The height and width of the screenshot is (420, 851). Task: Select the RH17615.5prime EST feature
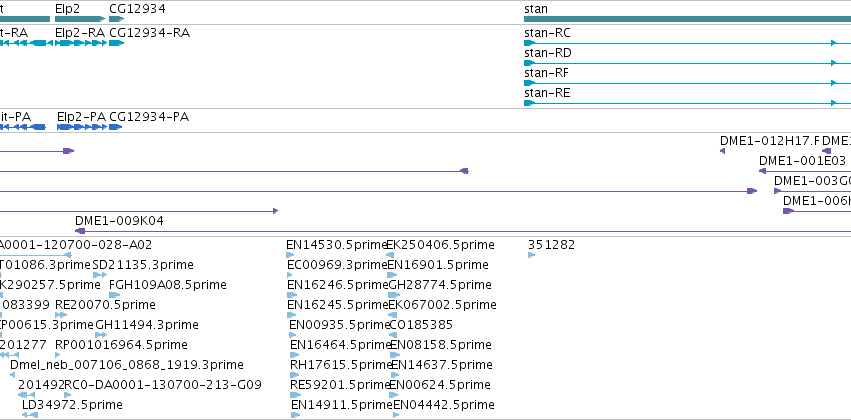(295, 375)
